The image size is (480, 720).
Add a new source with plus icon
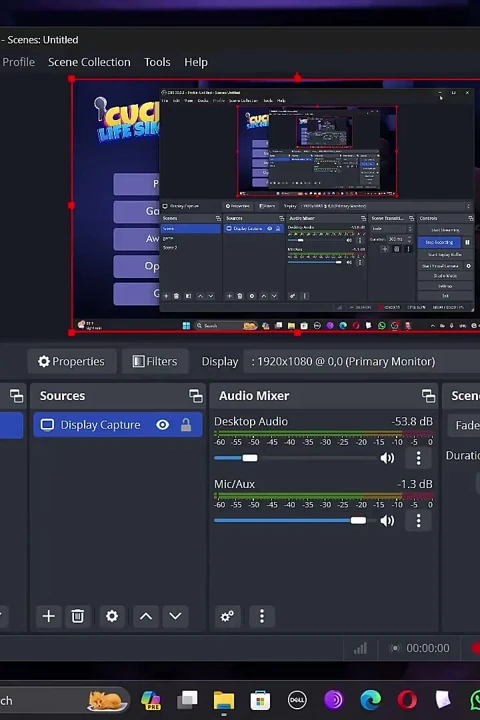(49, 616)
